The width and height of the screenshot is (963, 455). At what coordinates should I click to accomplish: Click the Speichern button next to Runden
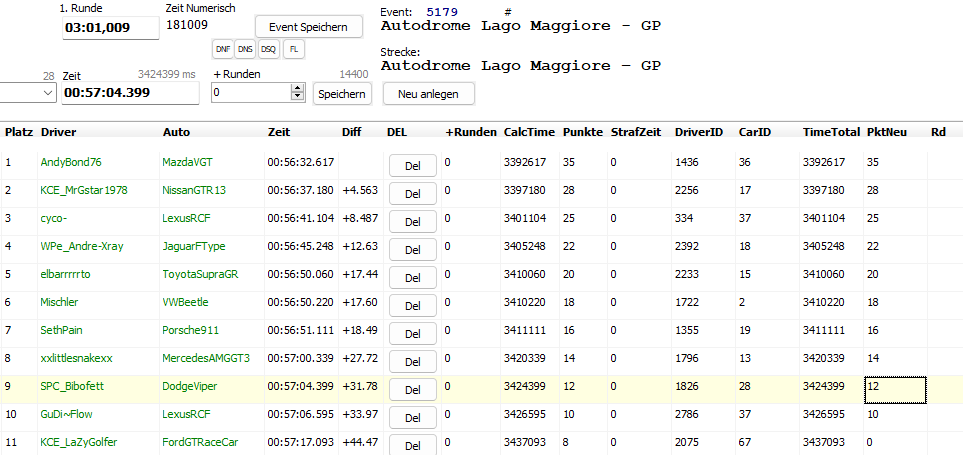[x=342, y=93]
